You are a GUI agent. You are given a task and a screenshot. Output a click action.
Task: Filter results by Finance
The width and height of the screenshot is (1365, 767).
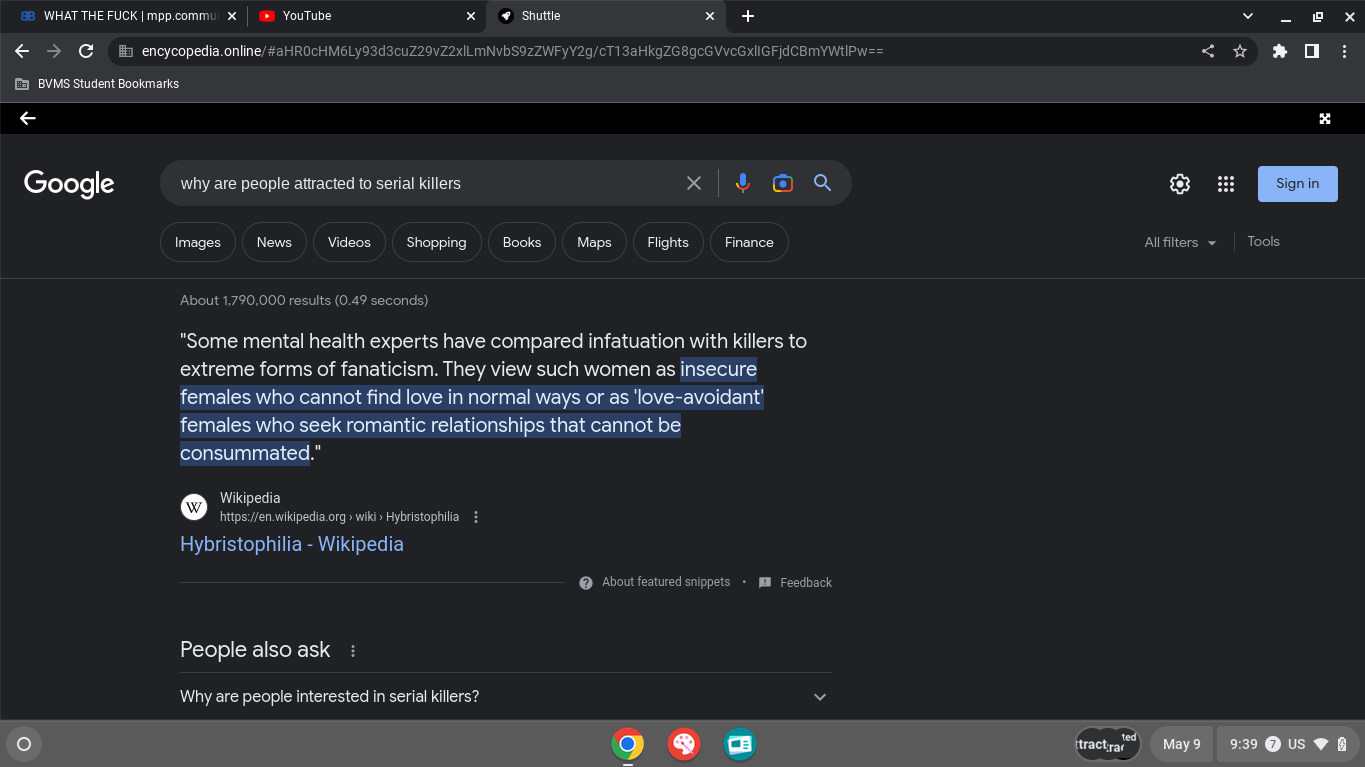(x=749, y=242)
